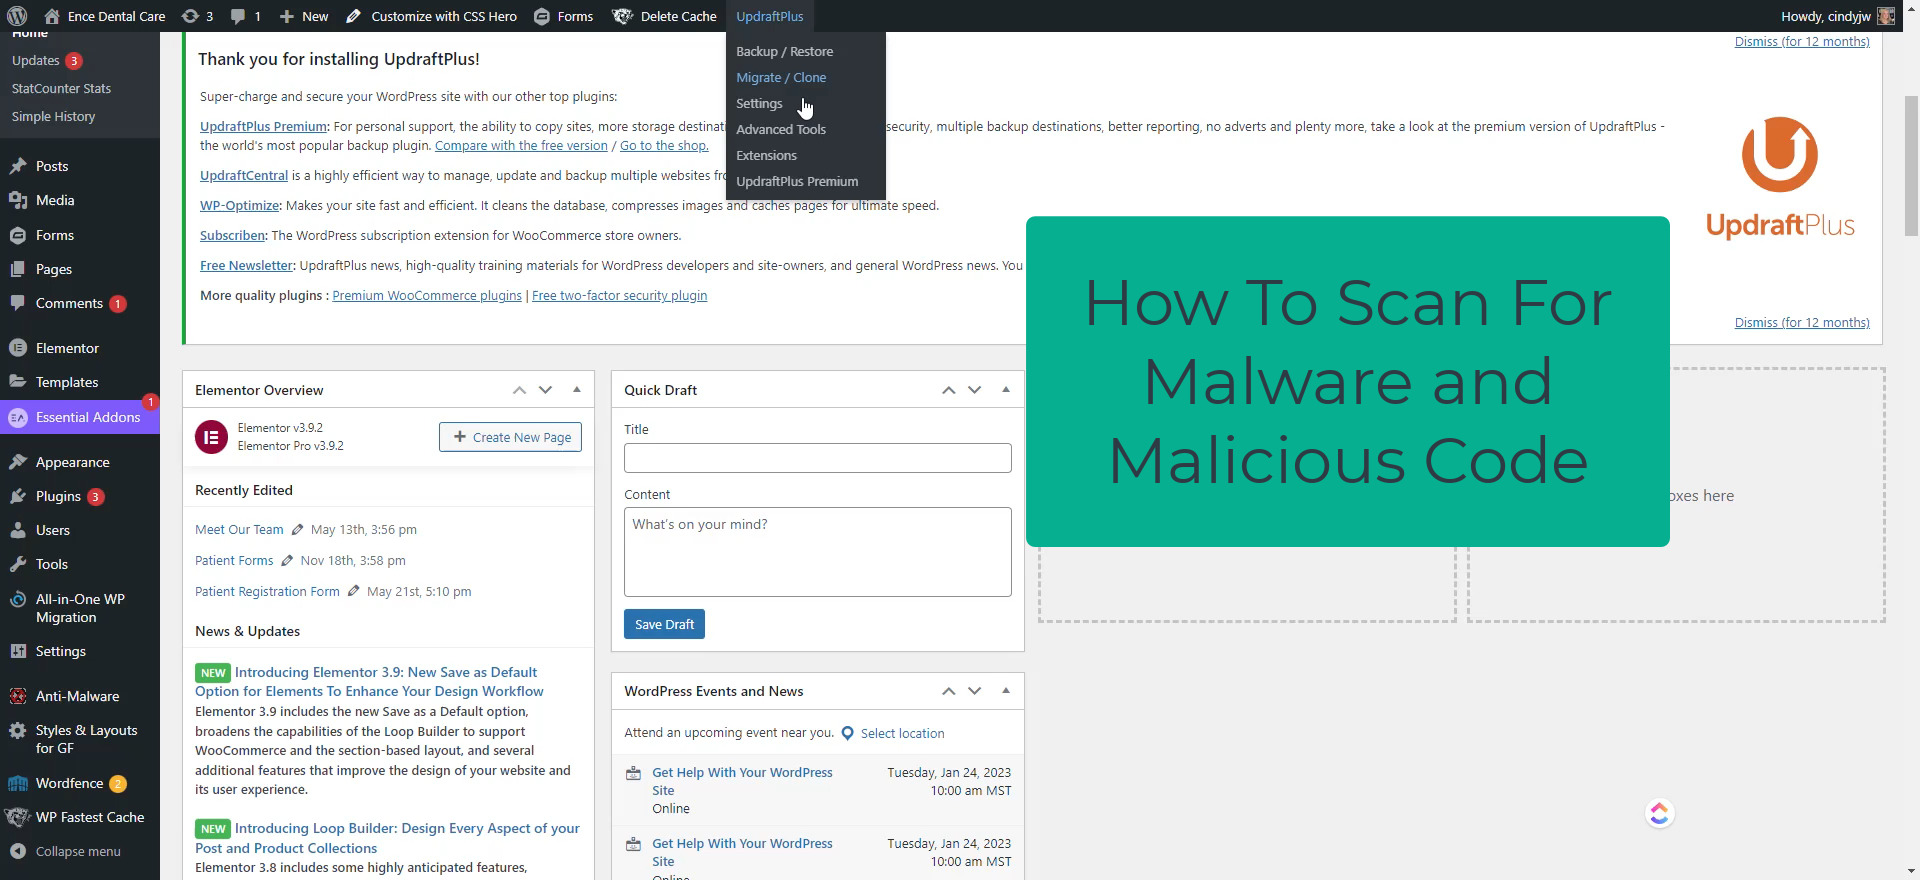Click the Save Draft button

pyautogui.click(x=664, y=624)
